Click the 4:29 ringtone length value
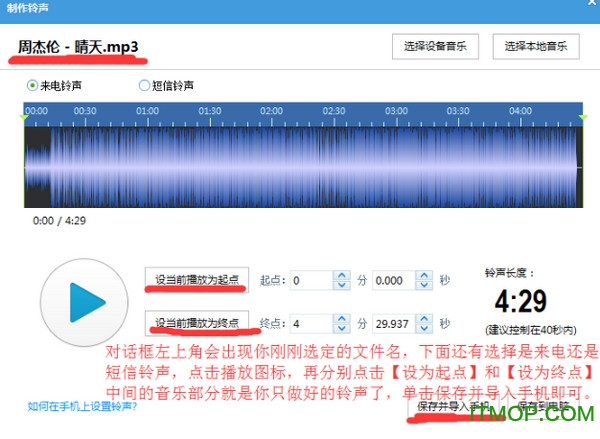Viewport: 600px width, 439px height. pyautogui.click(x=521, y=302)
